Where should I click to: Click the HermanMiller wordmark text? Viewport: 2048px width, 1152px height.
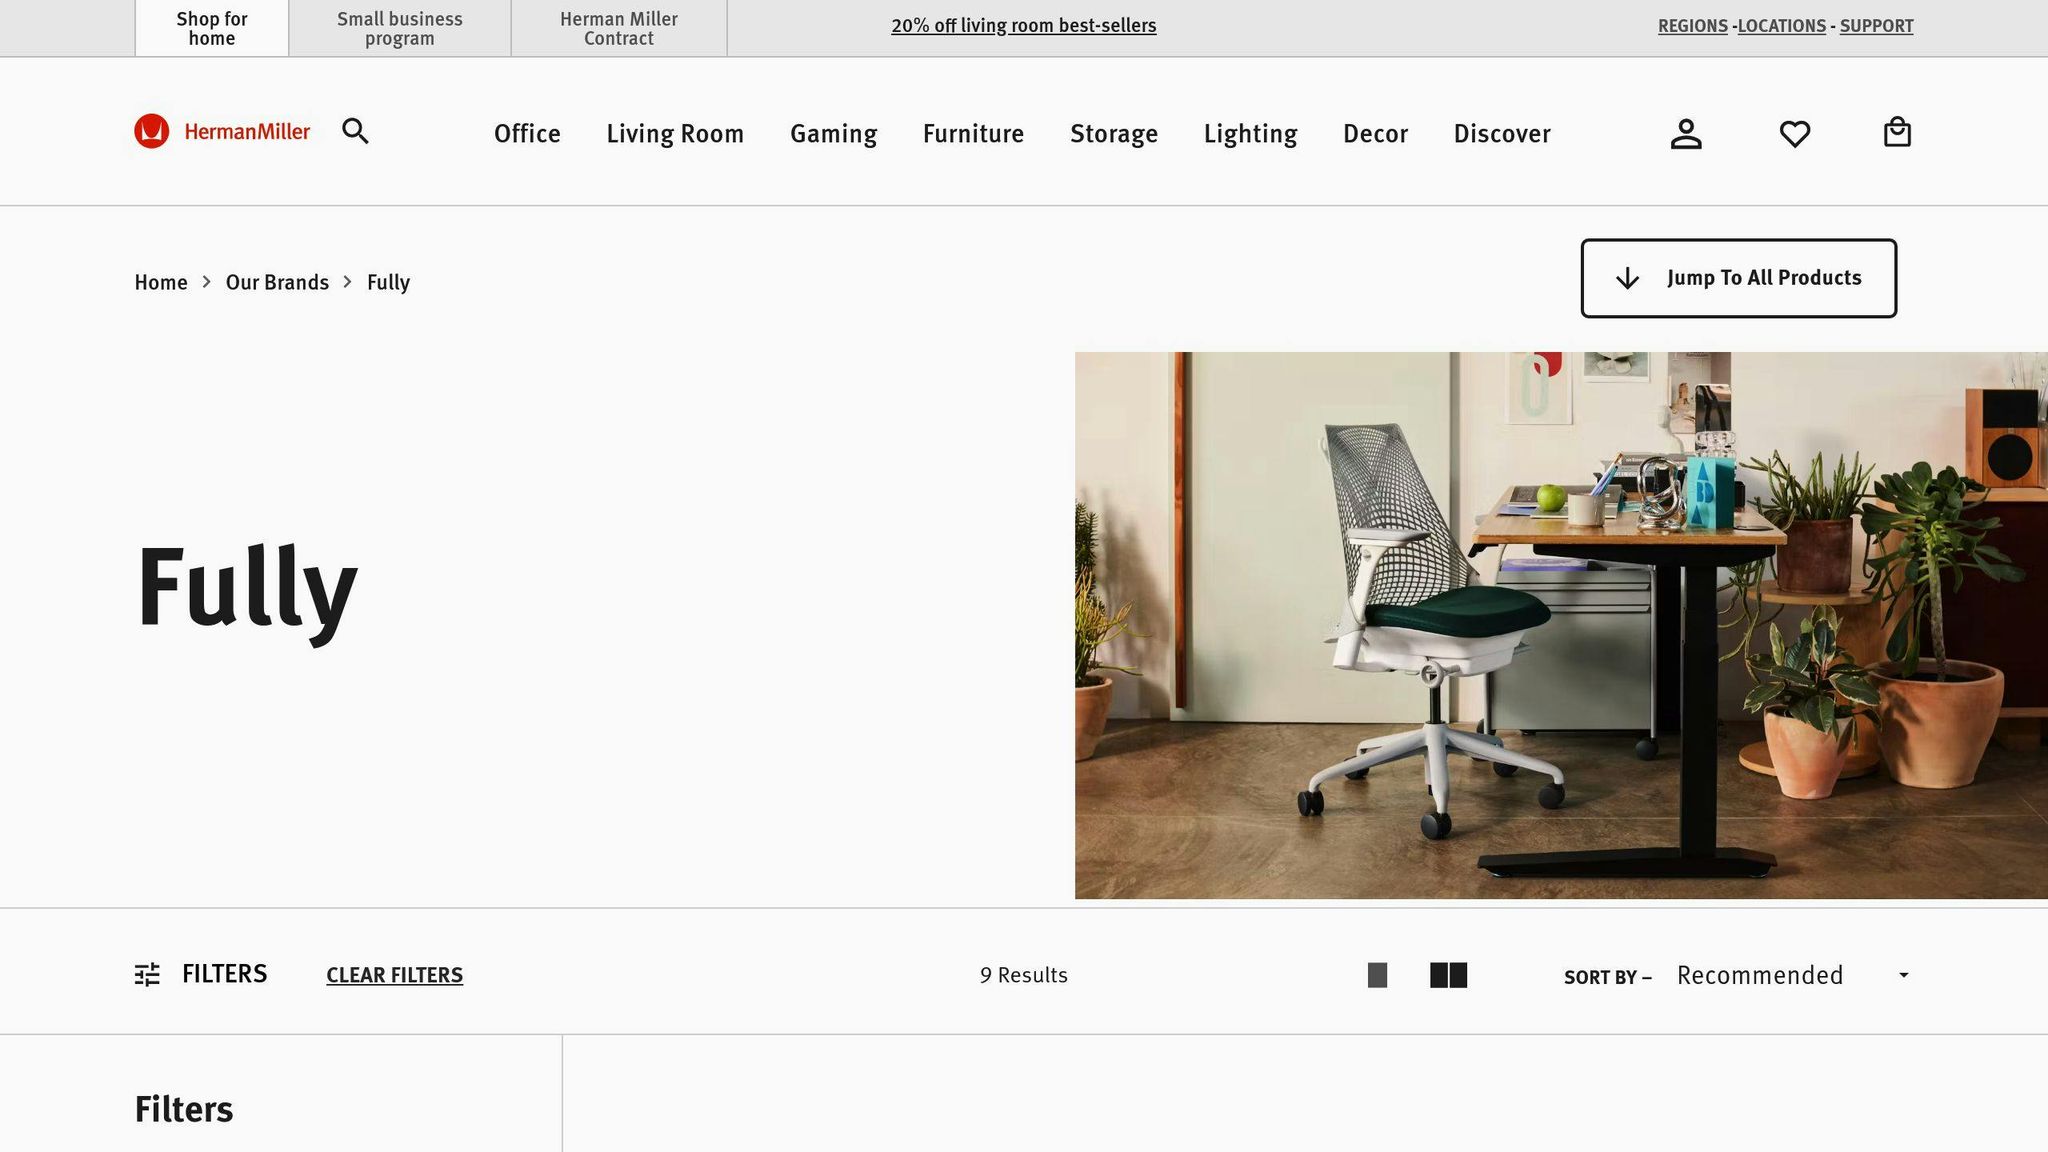pyautogui.click(x=247, y=131)
